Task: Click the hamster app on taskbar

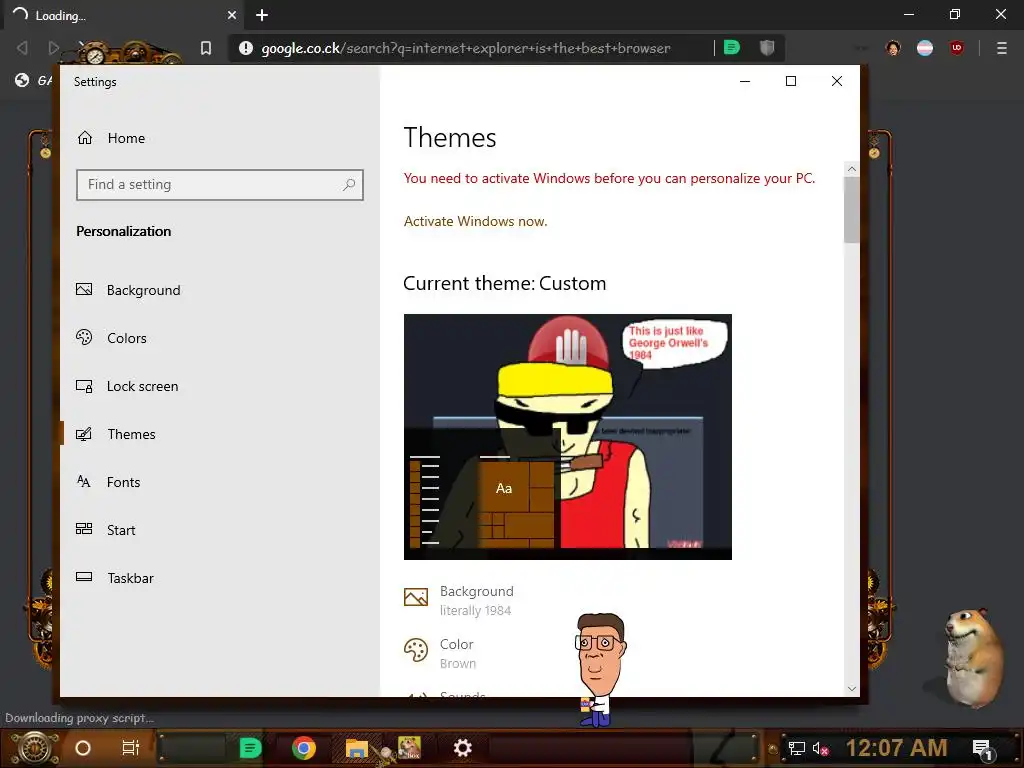Action: tap(409, 747)
